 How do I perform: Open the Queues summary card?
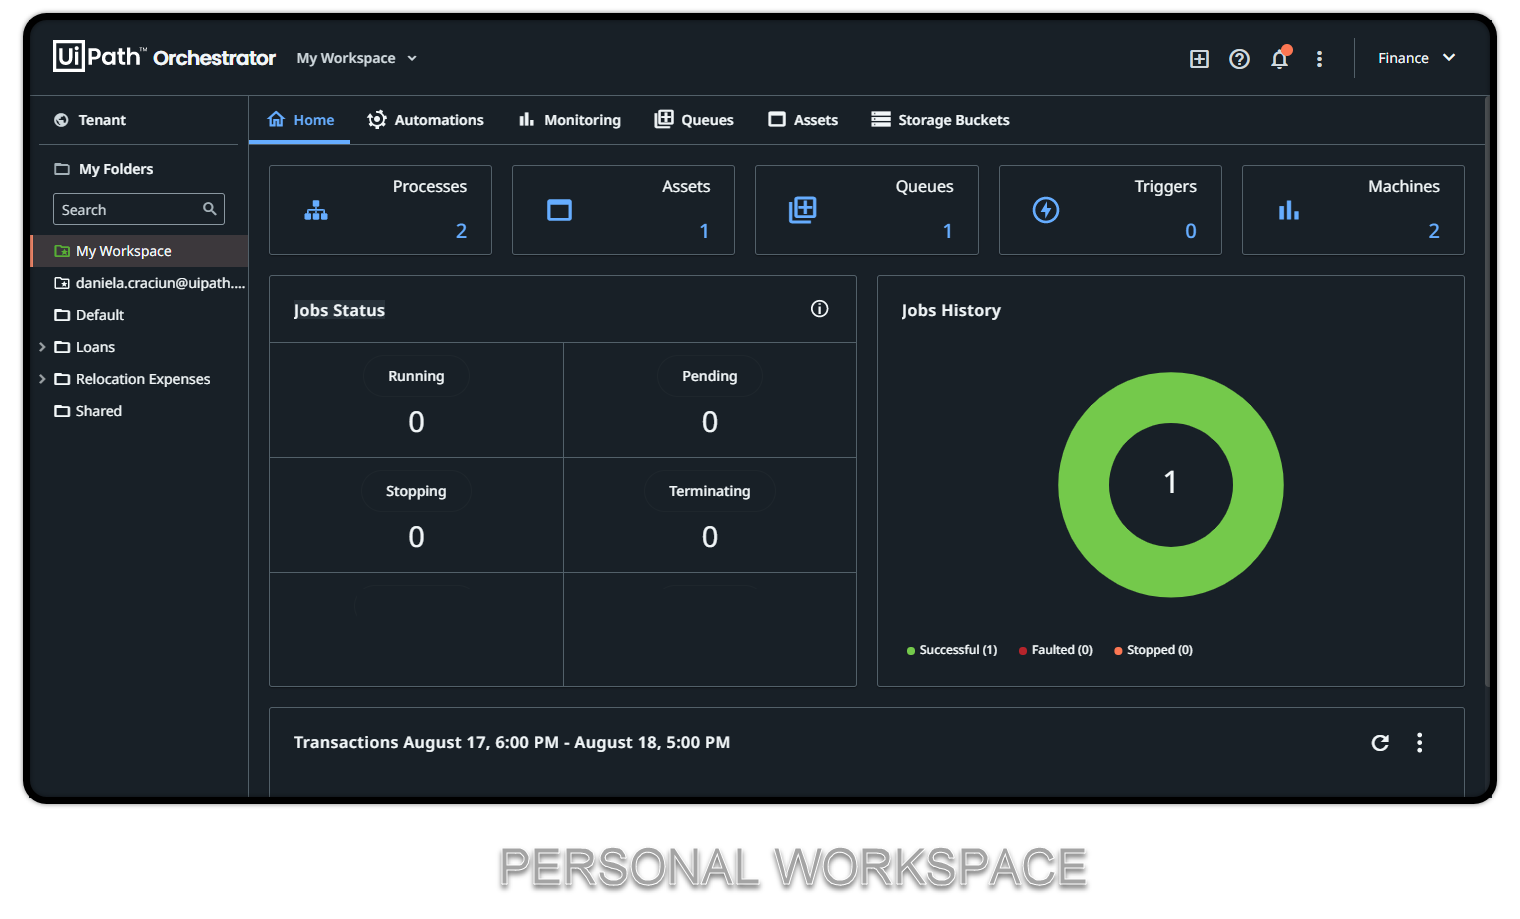tap(866, 210)
